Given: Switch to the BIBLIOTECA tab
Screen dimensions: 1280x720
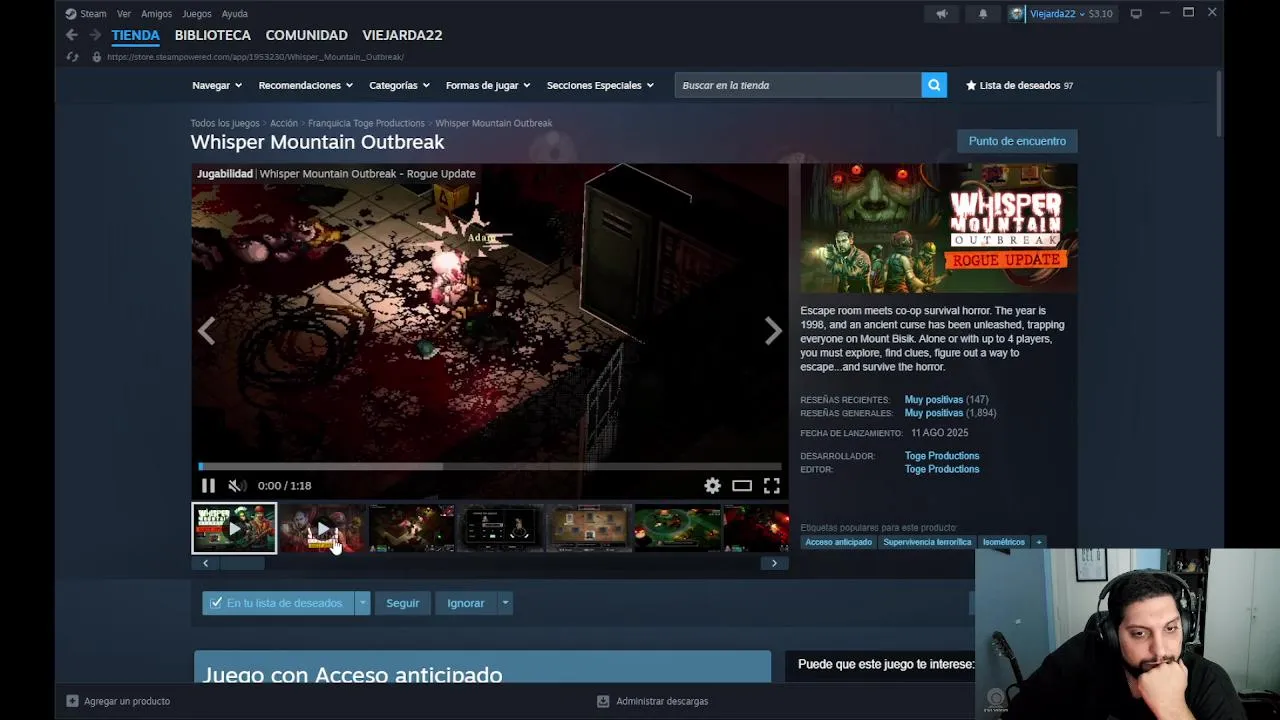Looking at the screenshot, I should click(212, 35).
